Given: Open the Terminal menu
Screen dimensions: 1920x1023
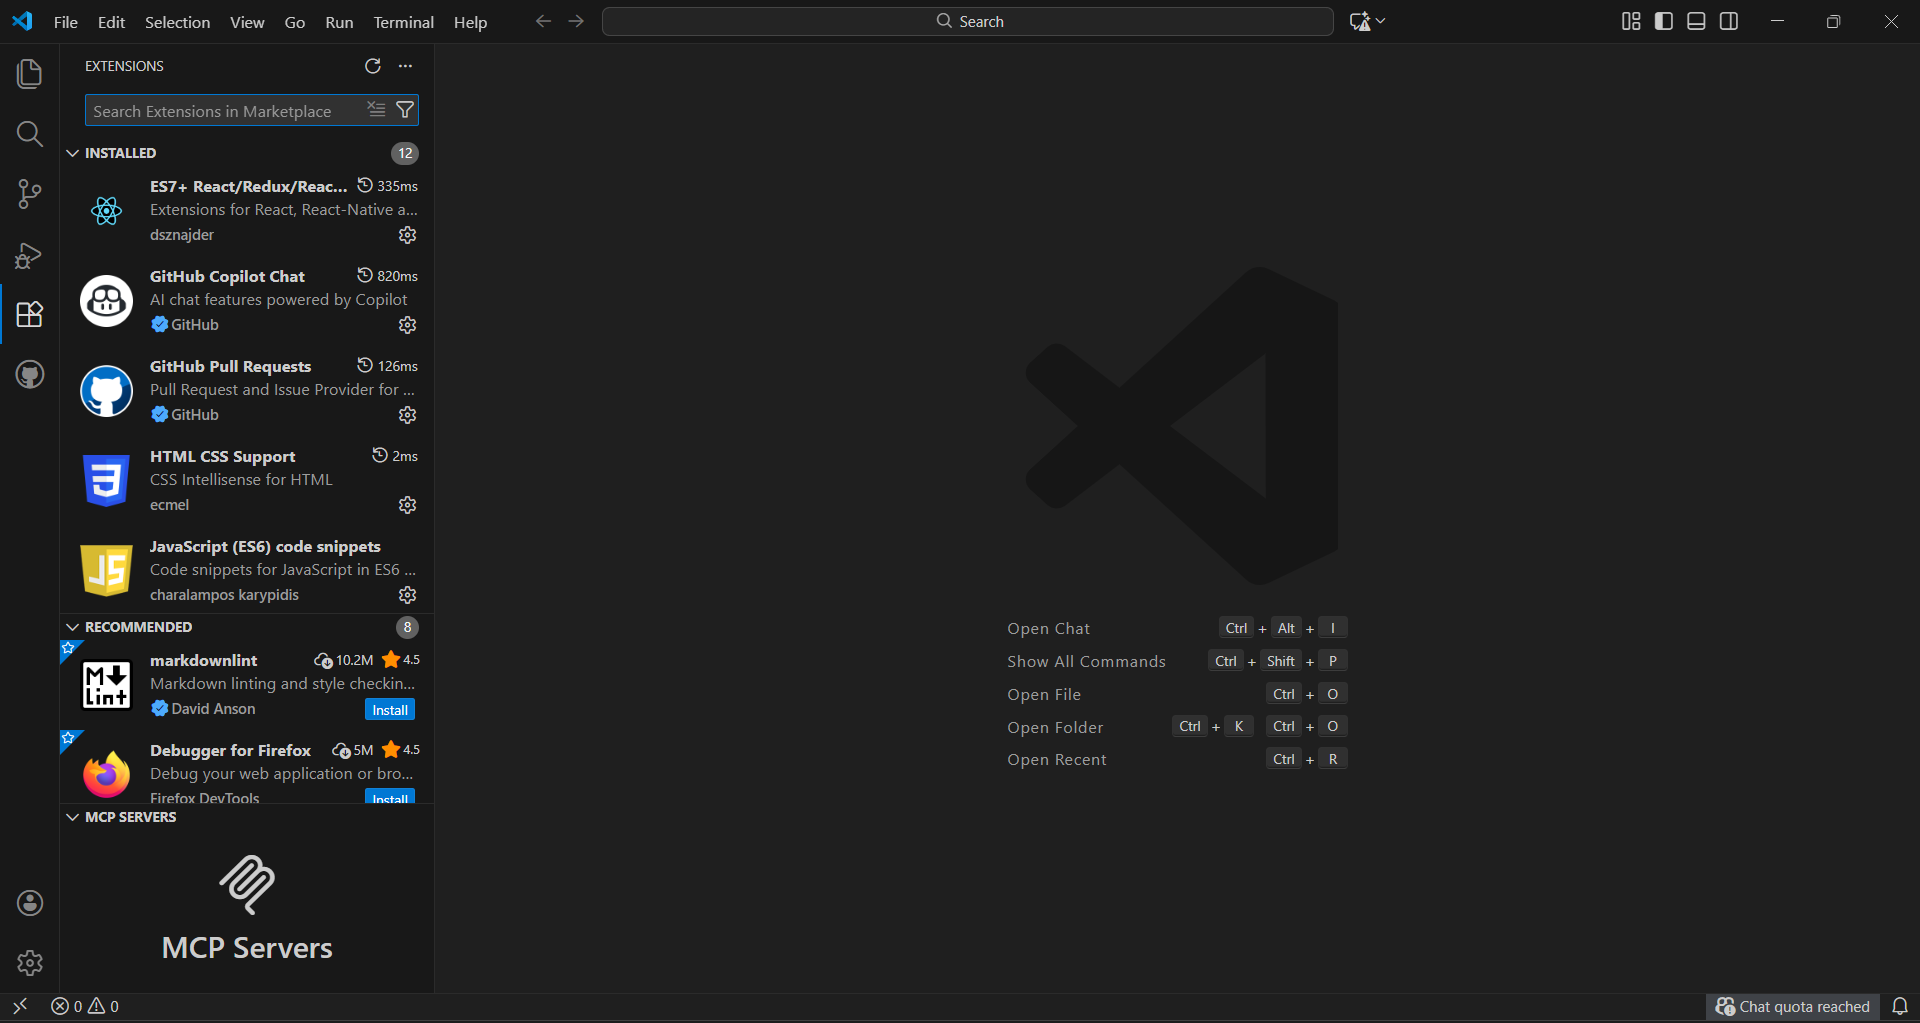Looking at the screenshot, I should [x=403, y=22].
